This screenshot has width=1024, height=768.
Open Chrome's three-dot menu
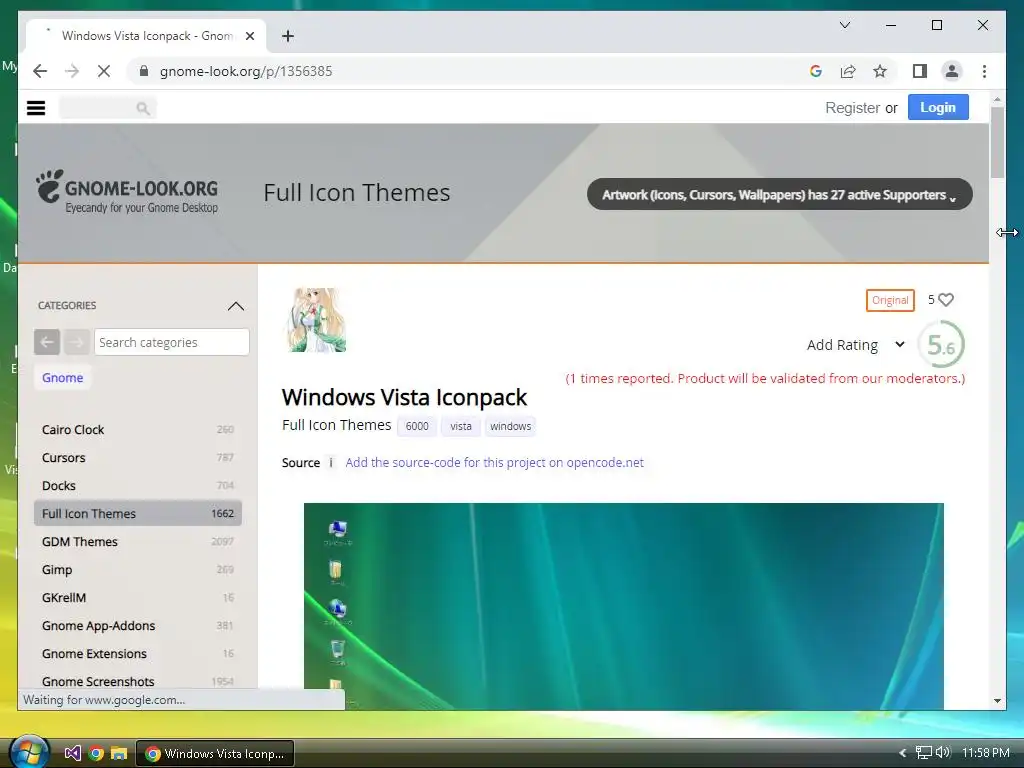click(x=984, y=71)
